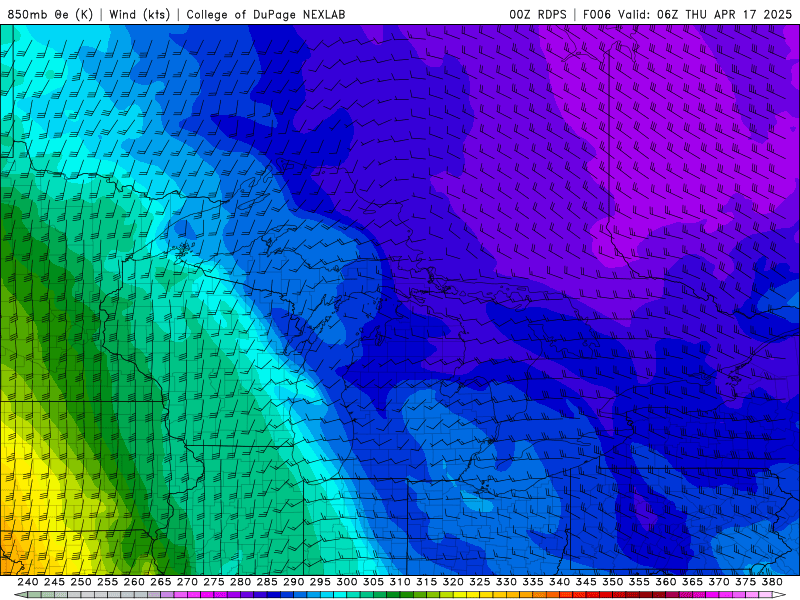This screenshot has height=600, width=800.
Task: Pick the 360 label on the scale
Action: click(665, 582)
